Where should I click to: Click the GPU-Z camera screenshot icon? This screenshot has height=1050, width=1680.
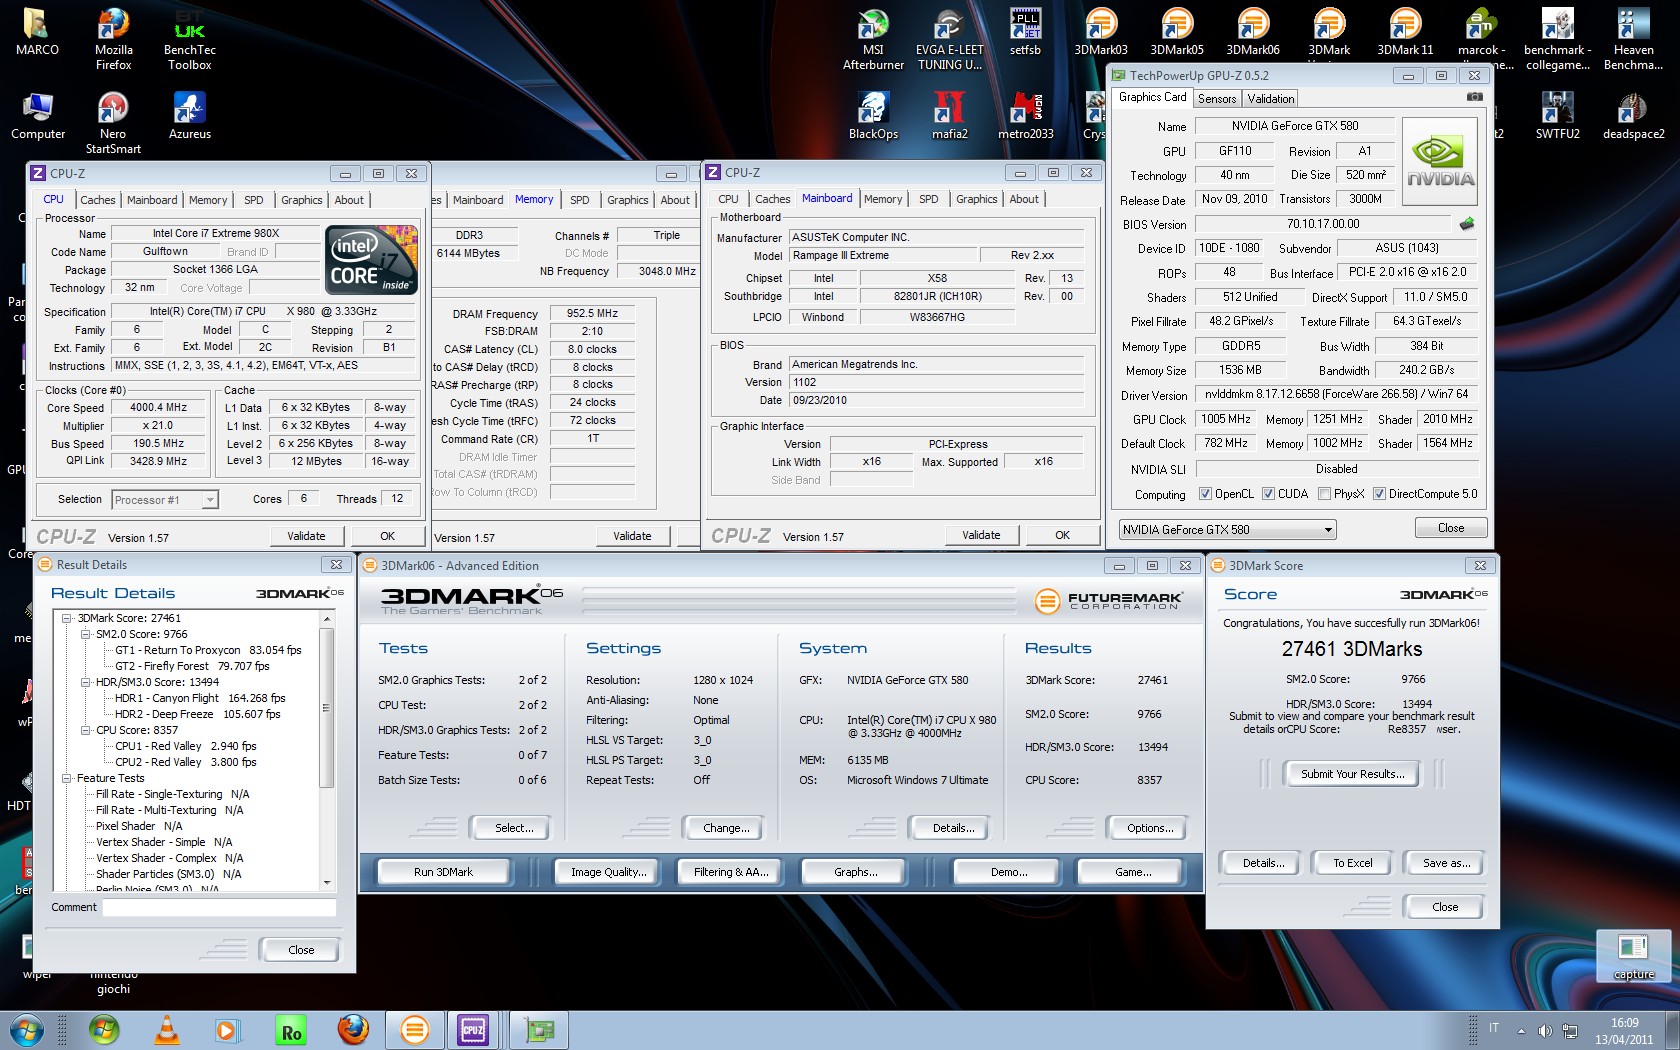[x=1474, y=97]
